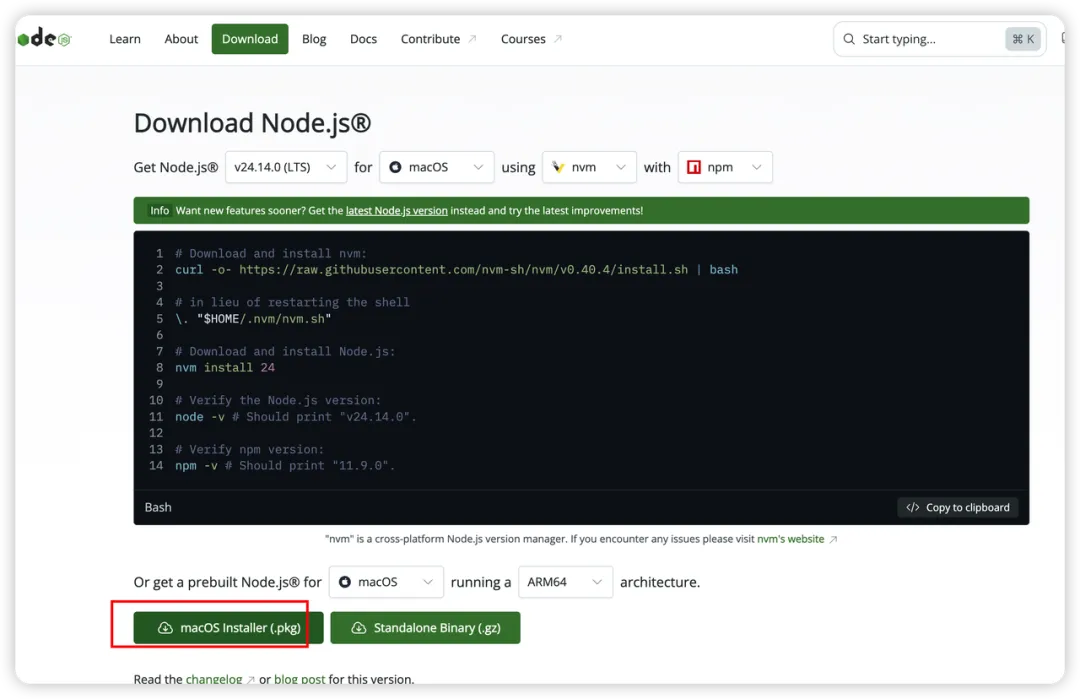Click the download icon in Standalone Binary button
The width and height of the screenshot is (1080, 699).
tap(359, 628)
